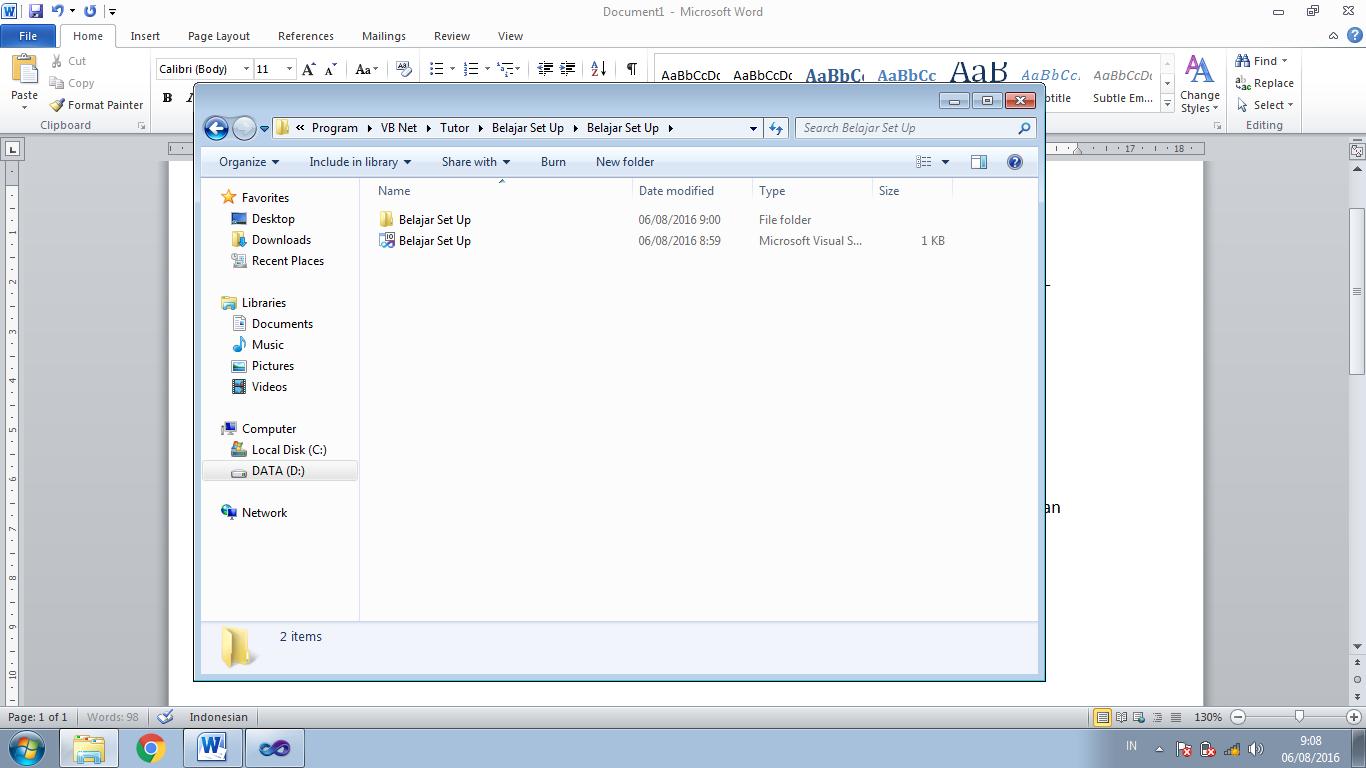Expand the Include in library dropdown
The image size is (1366, 768).
[x=360, y=162]
